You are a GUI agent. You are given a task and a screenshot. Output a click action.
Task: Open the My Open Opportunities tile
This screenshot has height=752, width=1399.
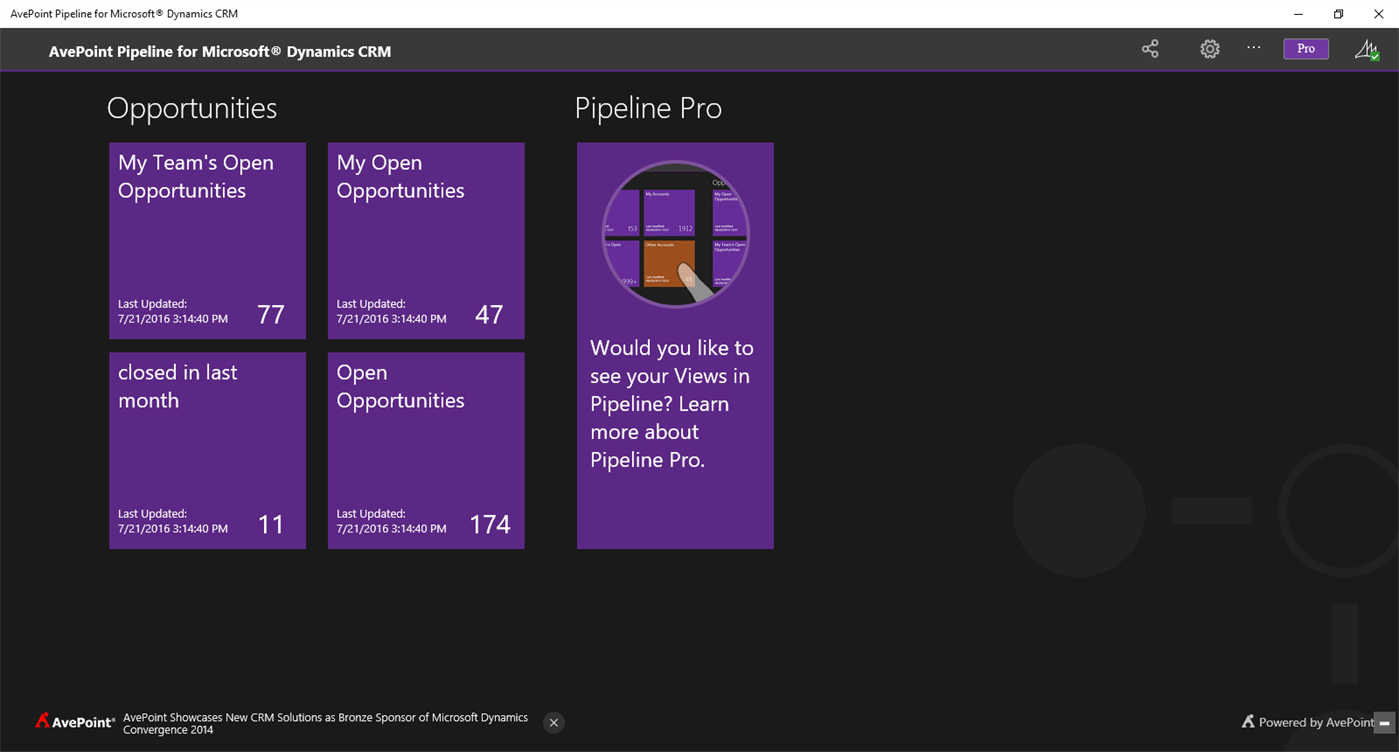425,241
